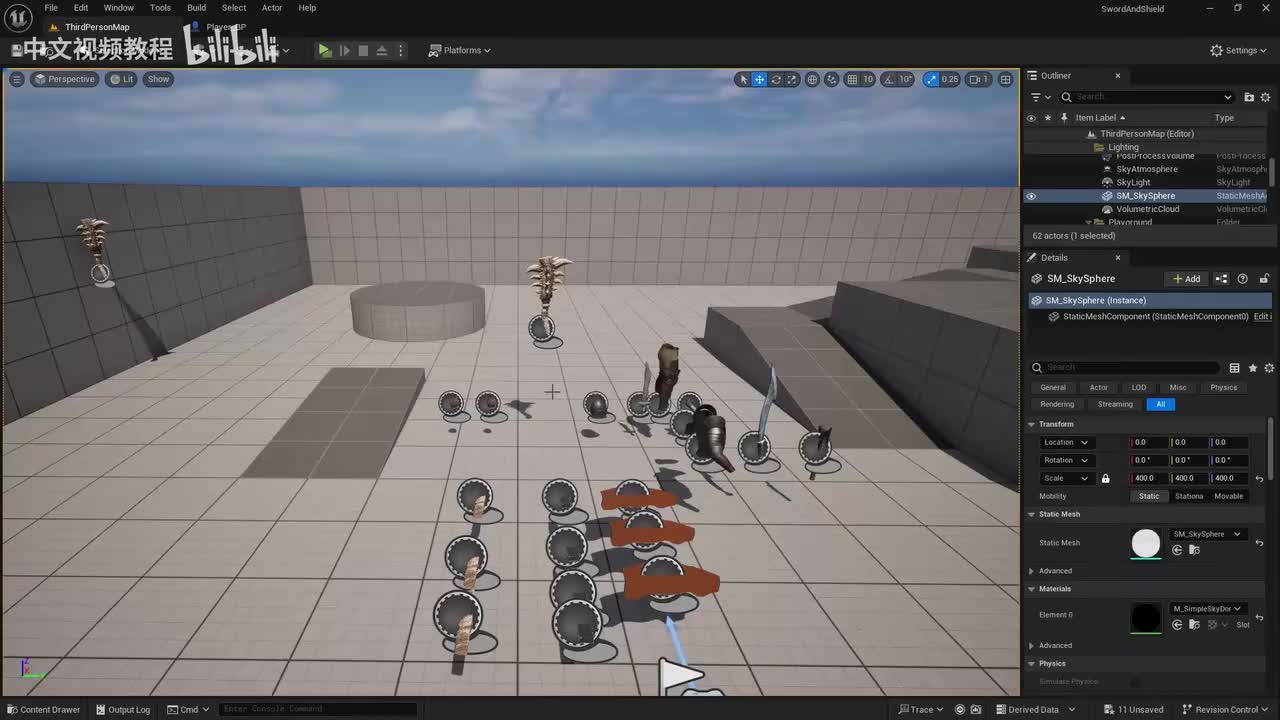This screenshot has height=720, width=1280.
Task: Open the rotation snap value 10° menu
Action: click(x=906, y=79)
